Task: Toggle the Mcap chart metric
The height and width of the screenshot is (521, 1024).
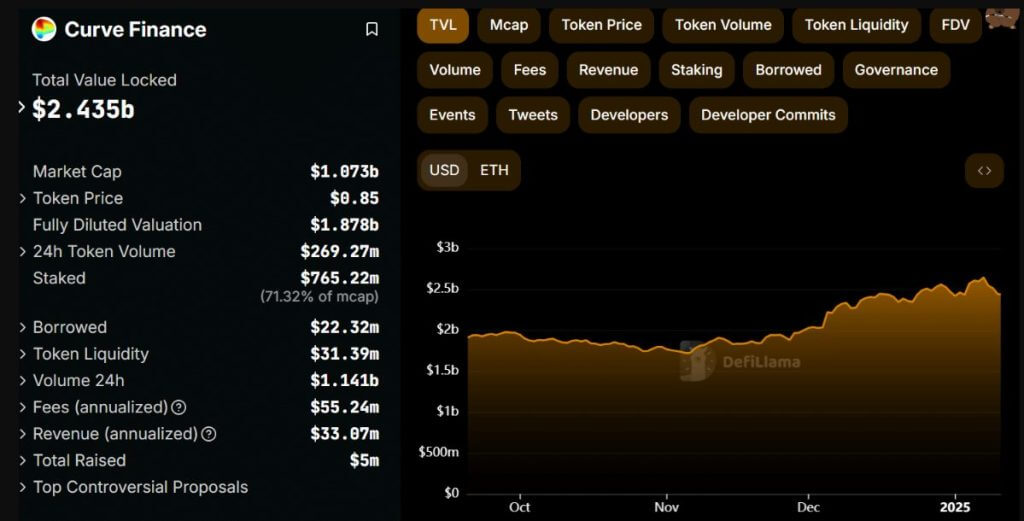Action: pyautogui.click(x=509, y=25)
